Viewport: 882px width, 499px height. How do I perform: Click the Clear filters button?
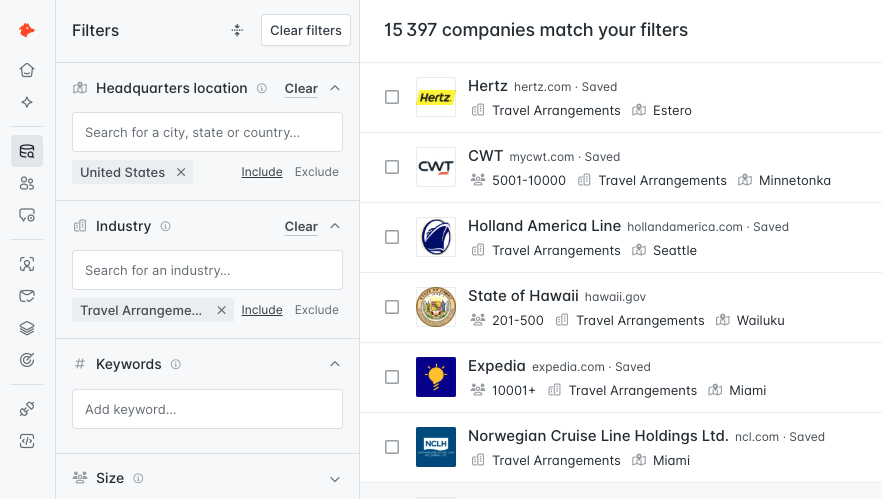(306, 30)
